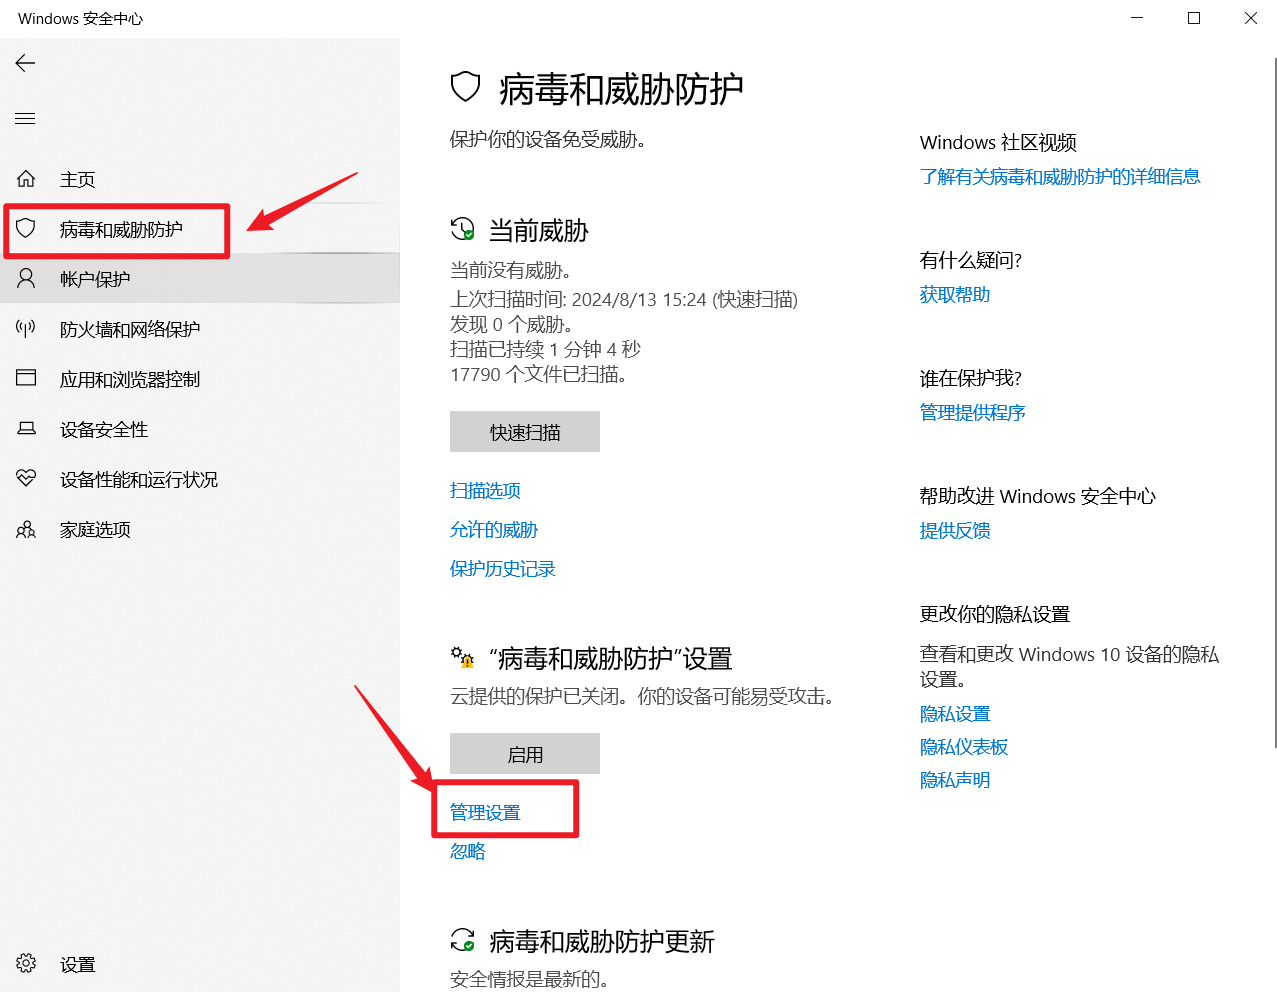The image size is (1277, 992).
Task: View 保护历史记录
Action: 503,568
